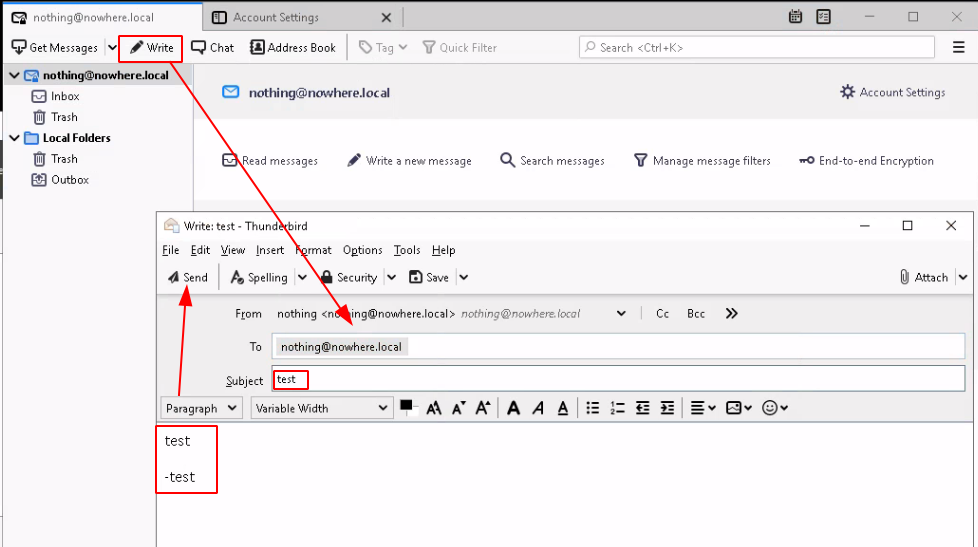
Task: Open the hamburger application menu
Action: pos(959,47)
